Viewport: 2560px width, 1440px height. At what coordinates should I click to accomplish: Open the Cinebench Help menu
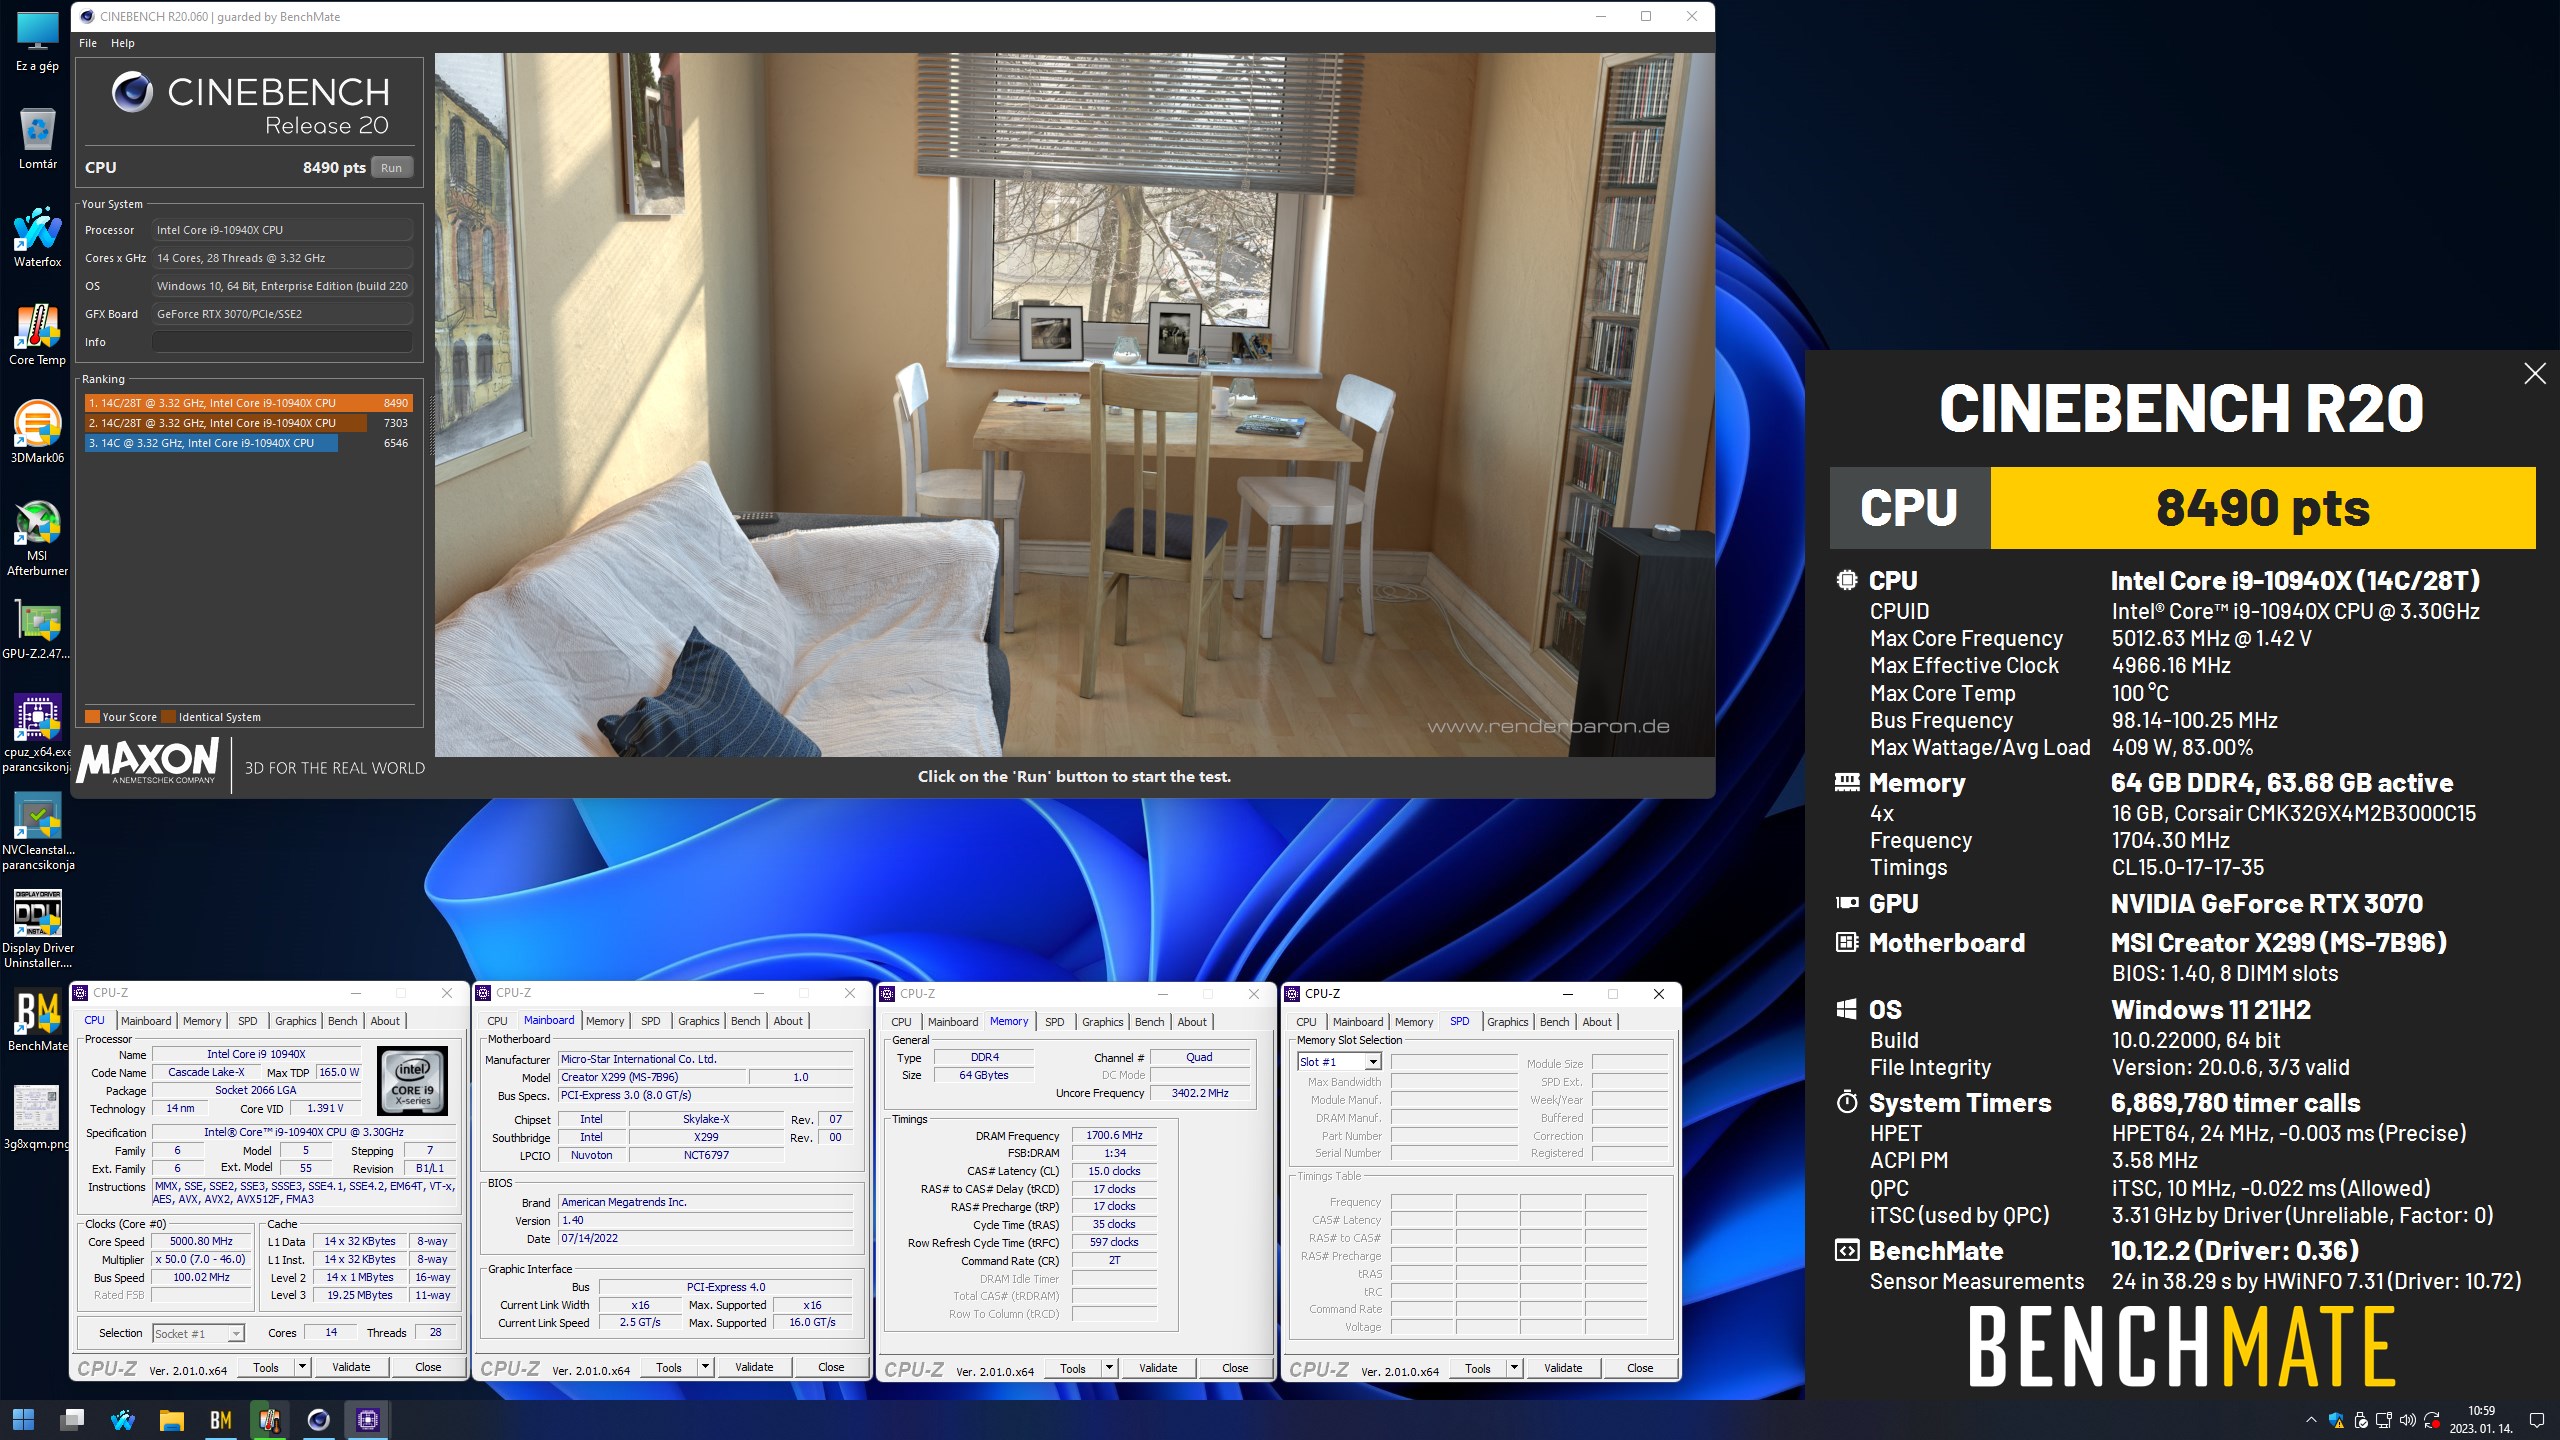pyautogui.click(x=123, y=43)
